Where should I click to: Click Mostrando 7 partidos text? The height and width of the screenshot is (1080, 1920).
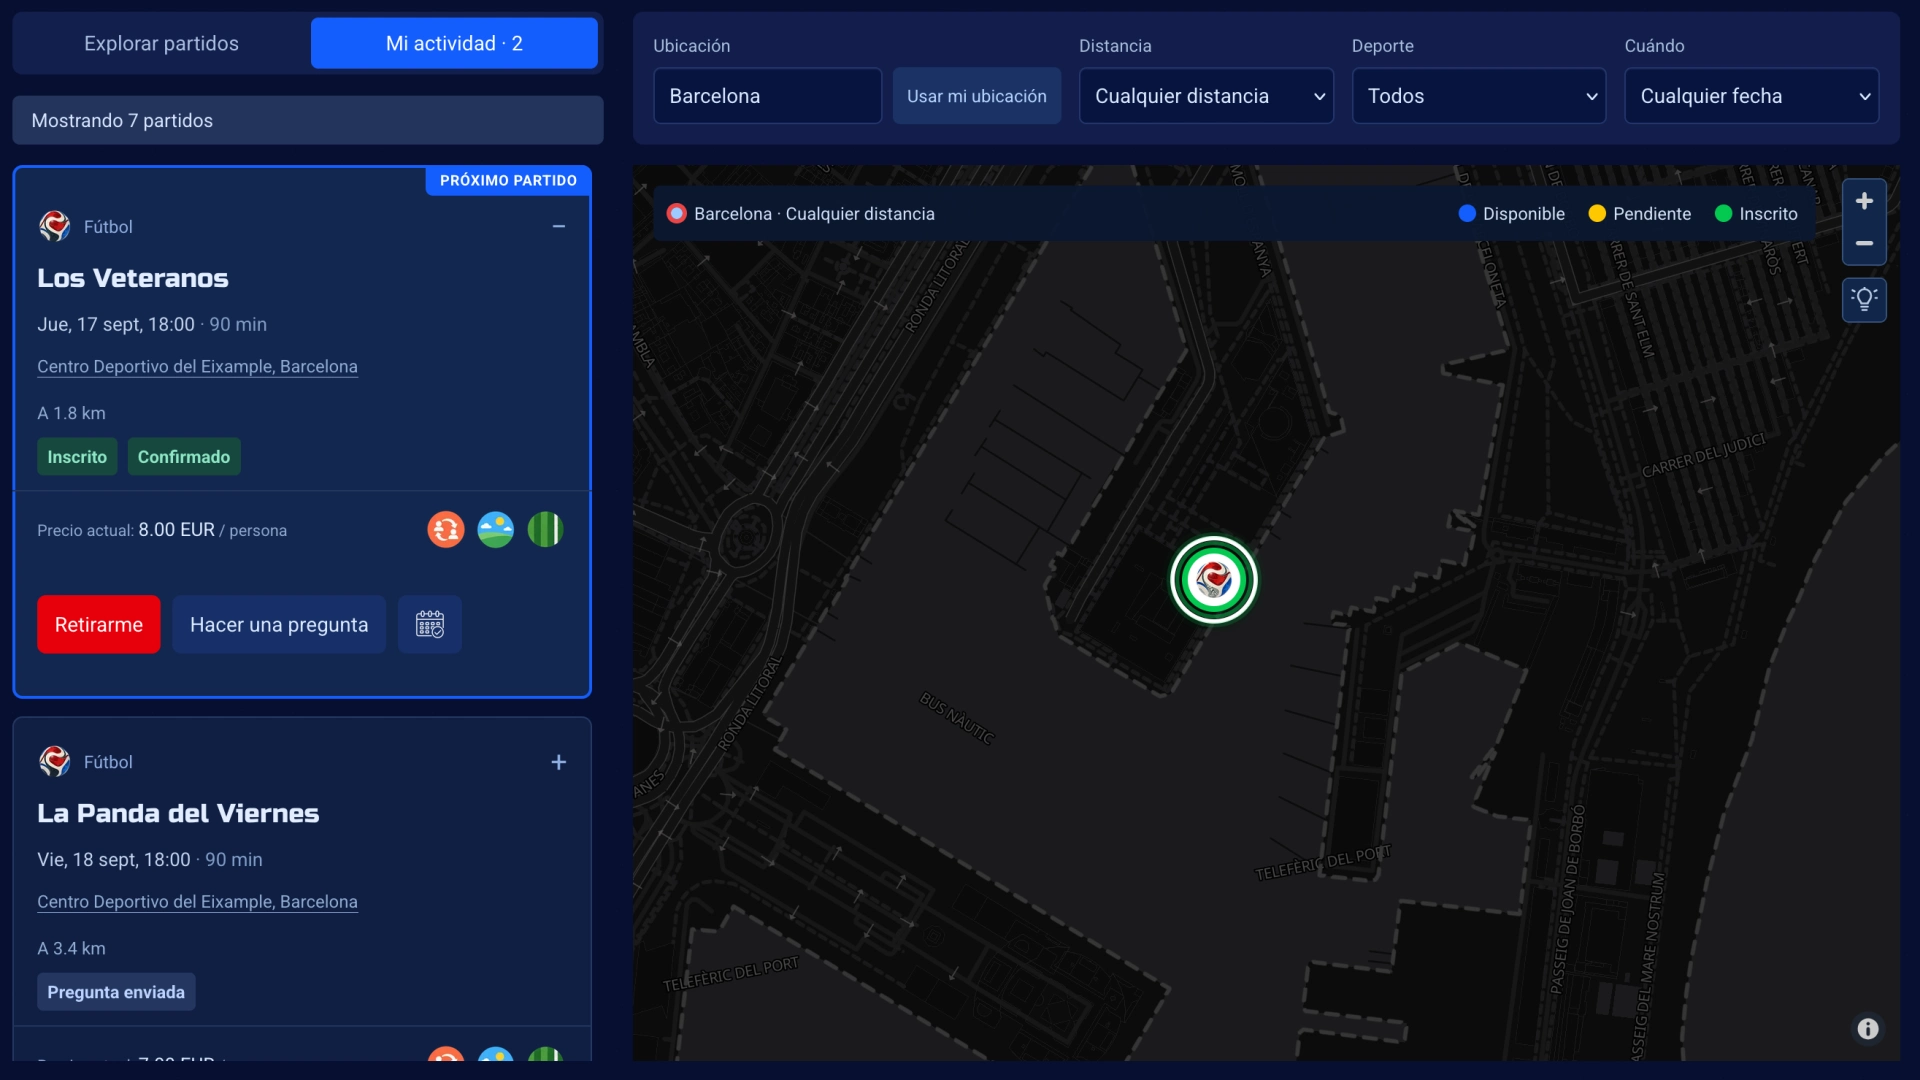pyautogui.click(x=122, y=120)
